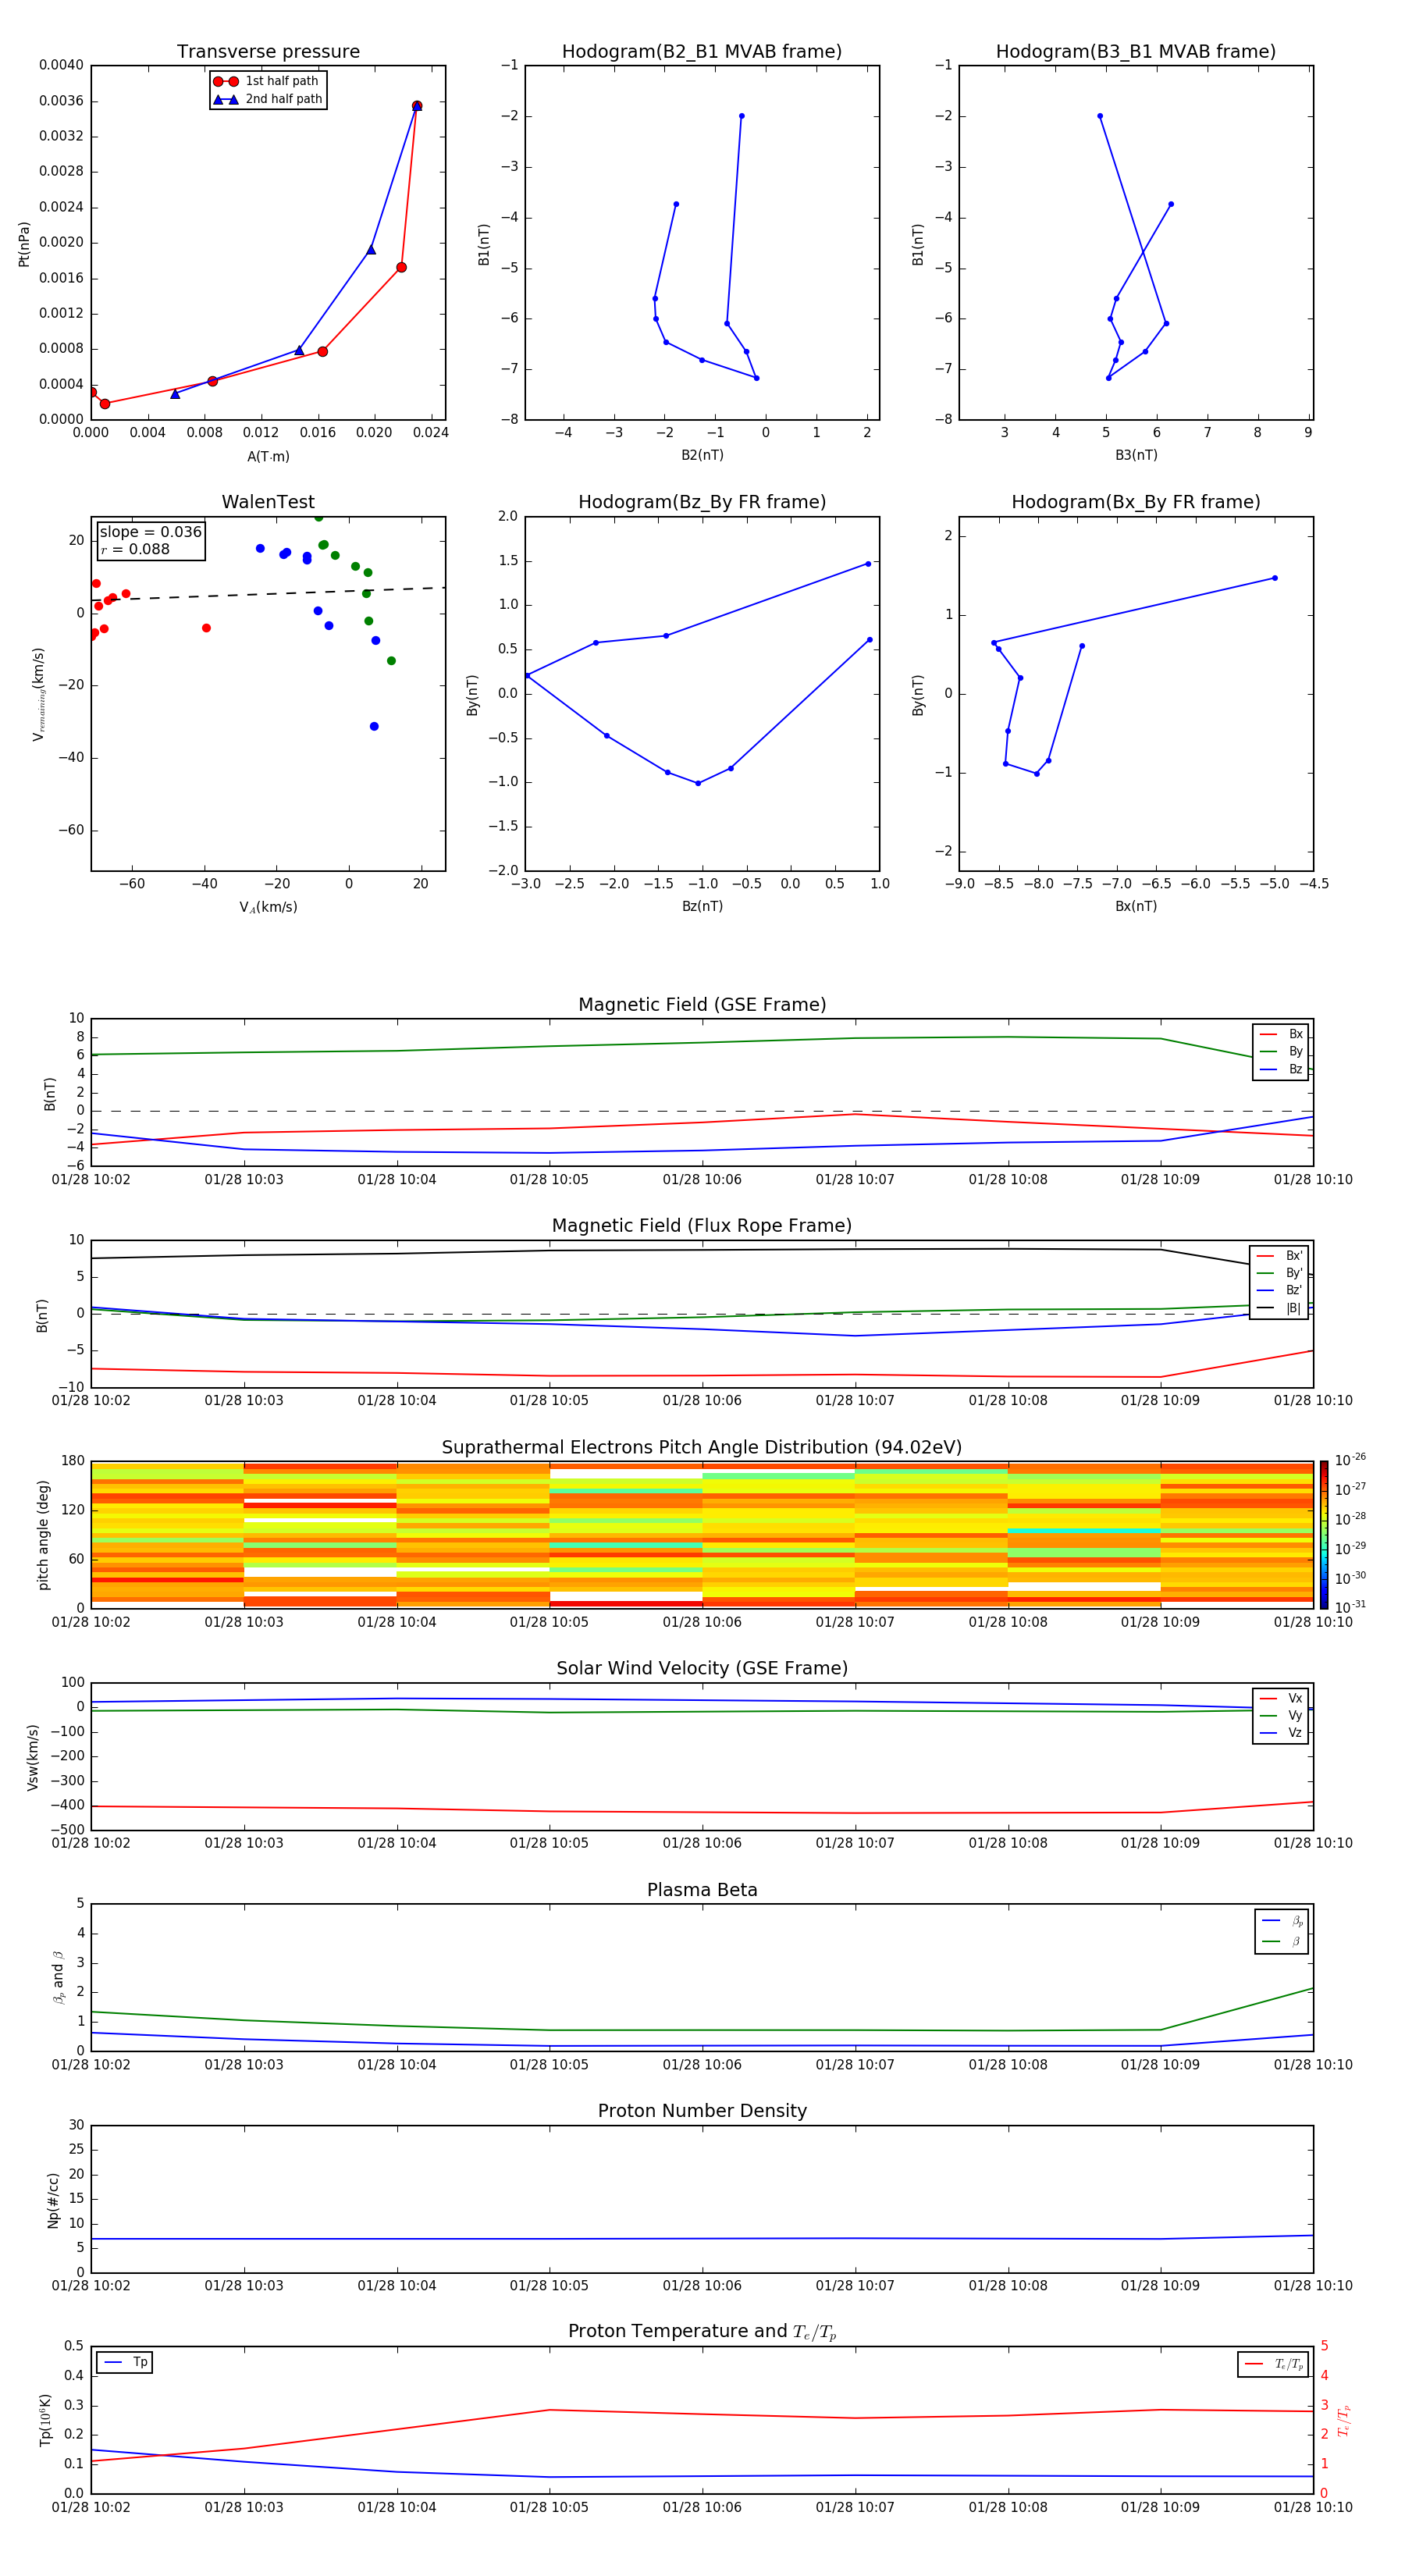Select the '1st half path' legend entry
This screenshot has height=2576, width=1405.
tap(267, 81)
